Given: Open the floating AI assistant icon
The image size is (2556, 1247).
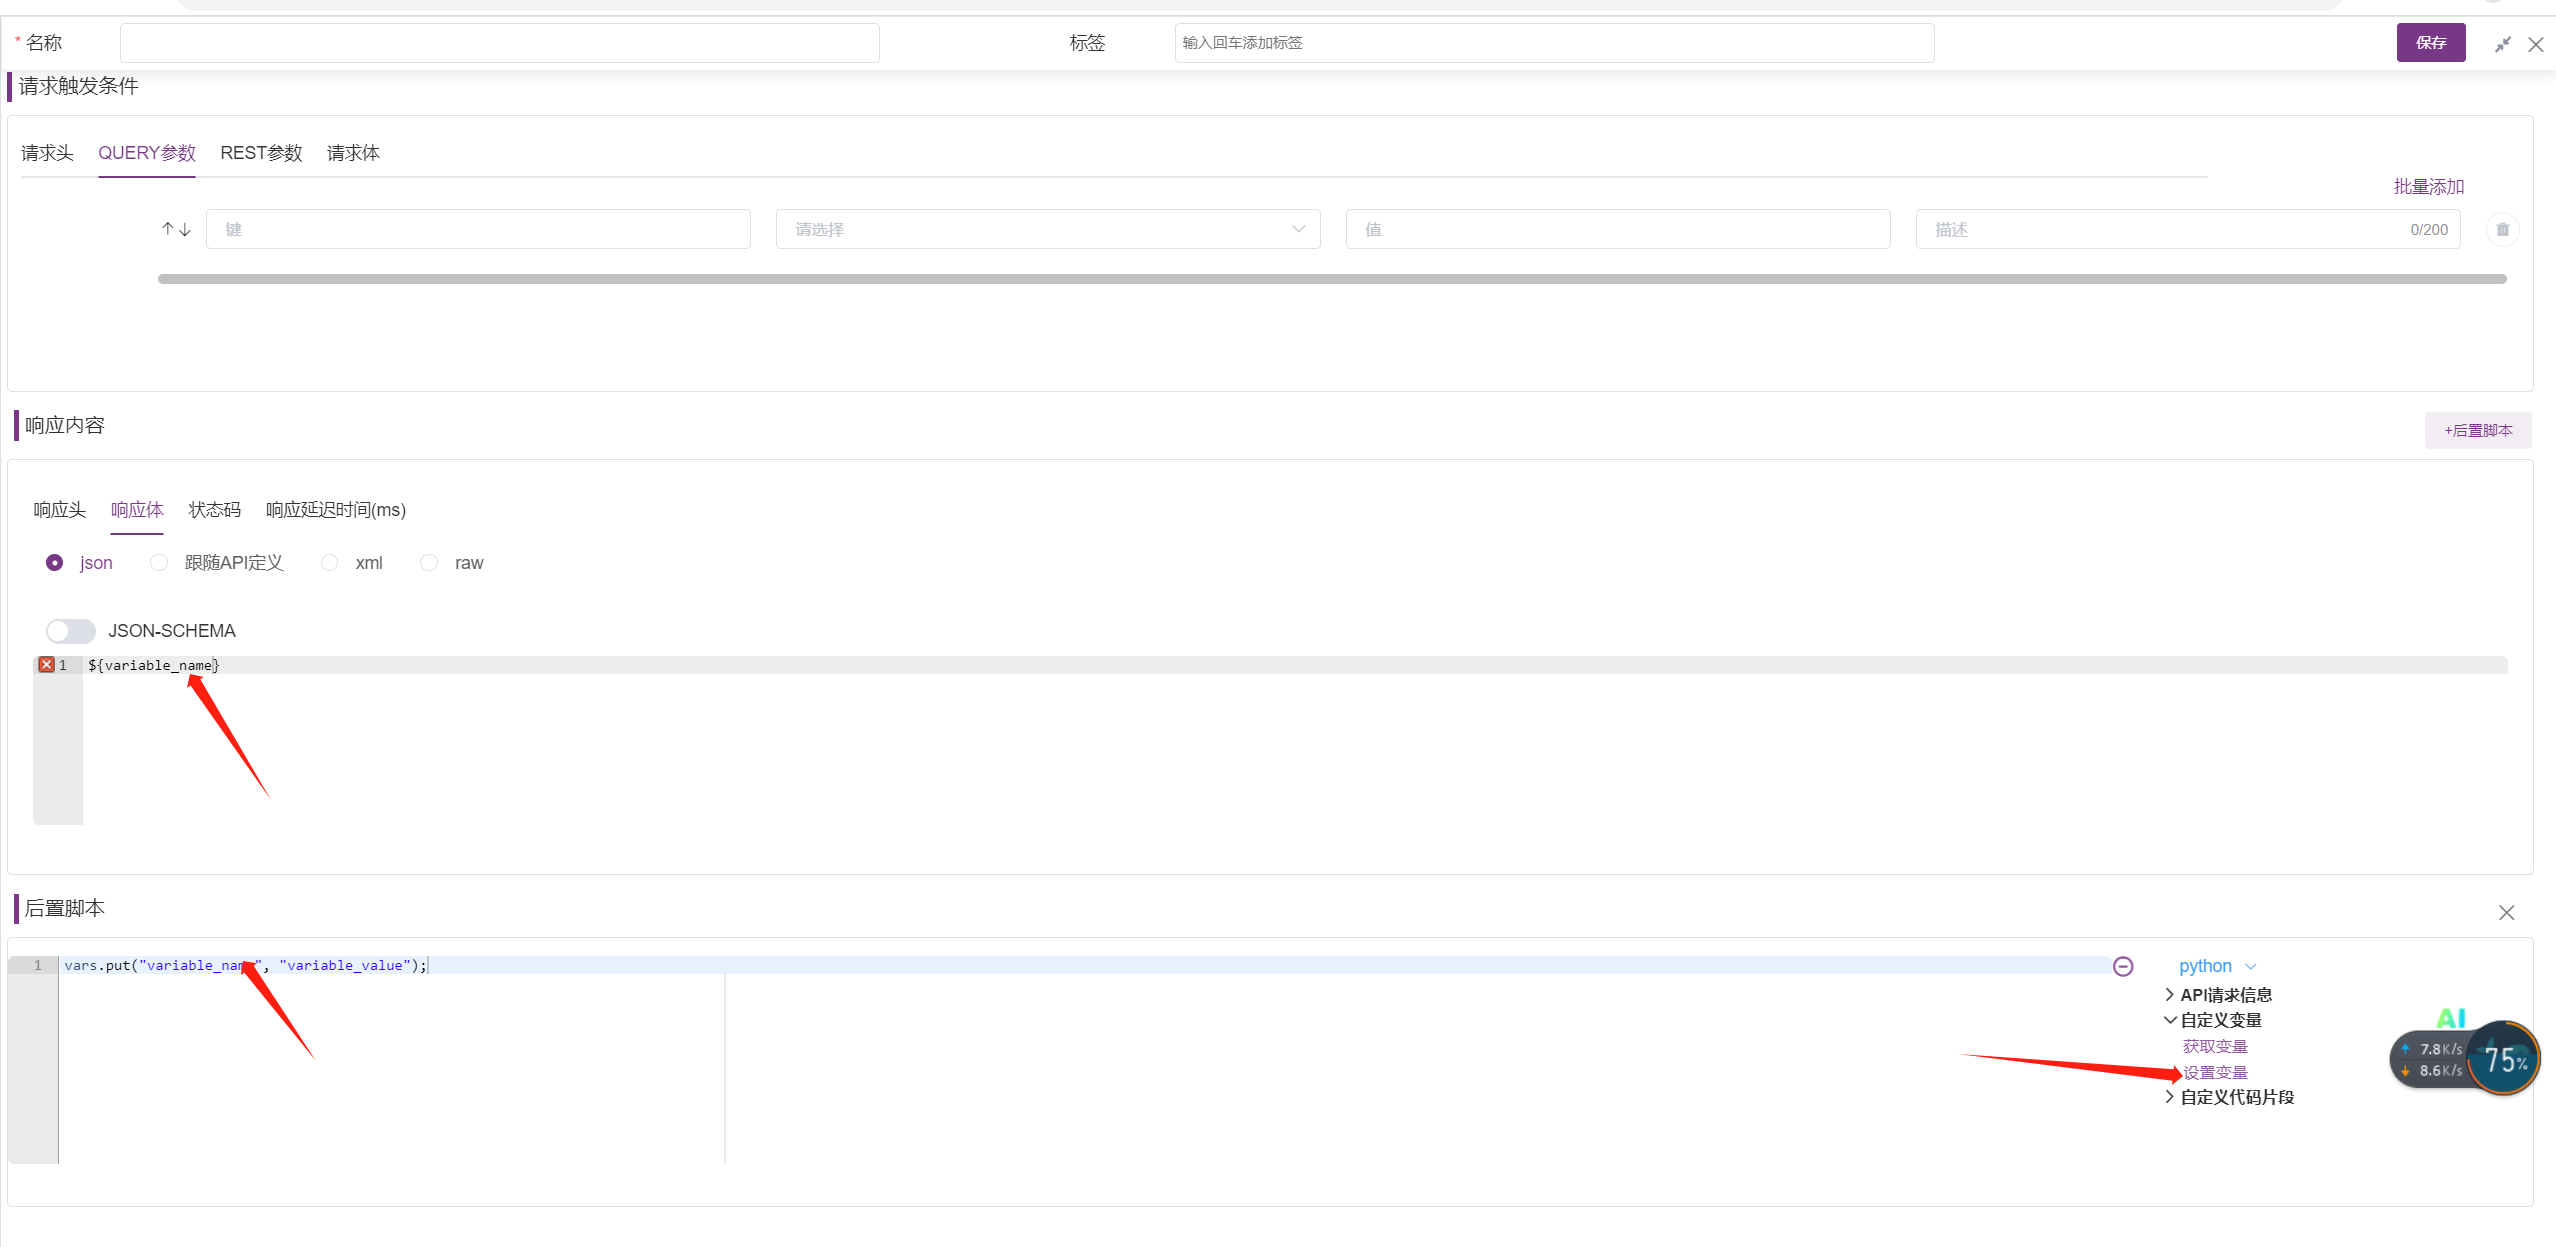Looking at the screenshot, I should coord(2451,1016).
